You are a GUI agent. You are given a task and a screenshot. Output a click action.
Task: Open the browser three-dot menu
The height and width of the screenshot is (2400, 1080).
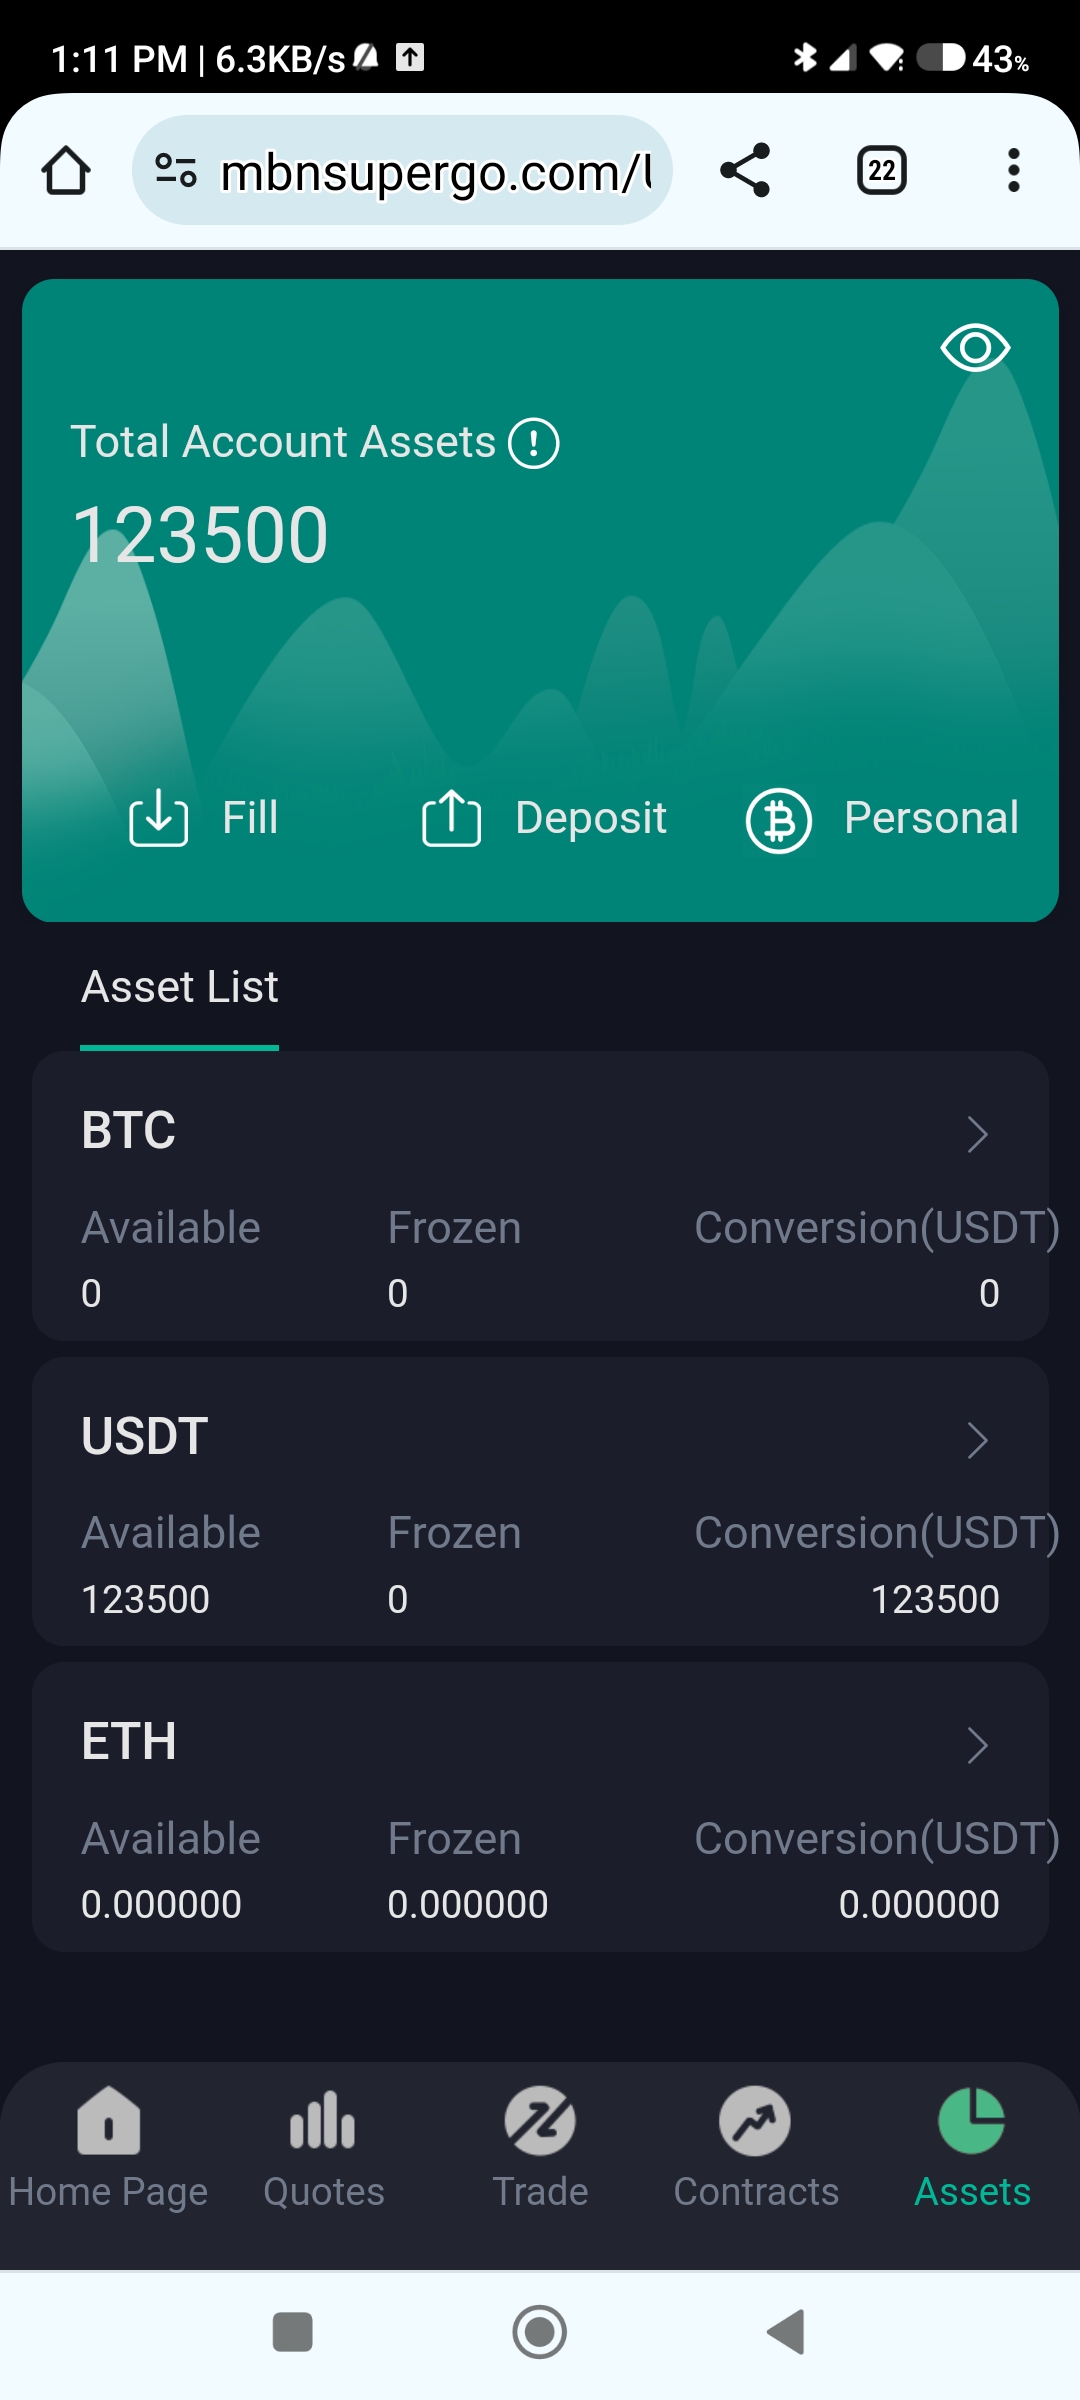tap(1013, 170)
